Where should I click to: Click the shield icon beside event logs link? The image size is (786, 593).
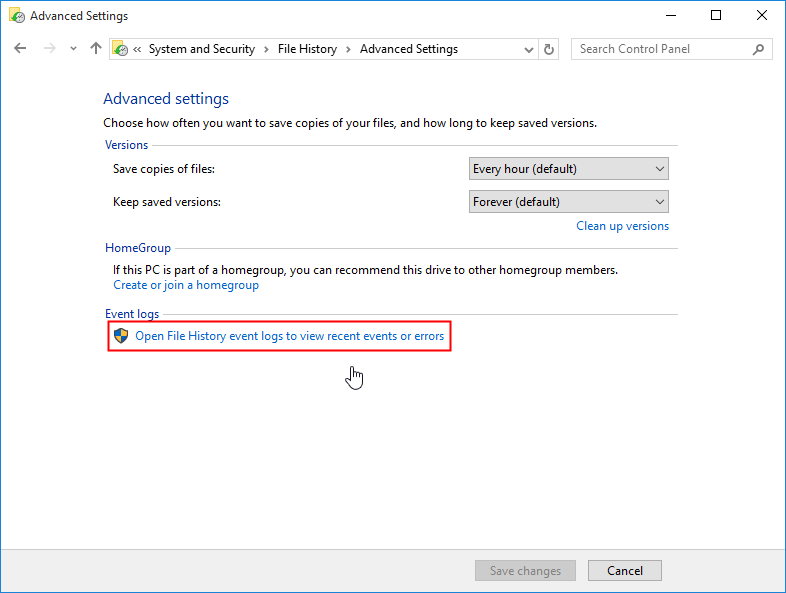(121, 336)
